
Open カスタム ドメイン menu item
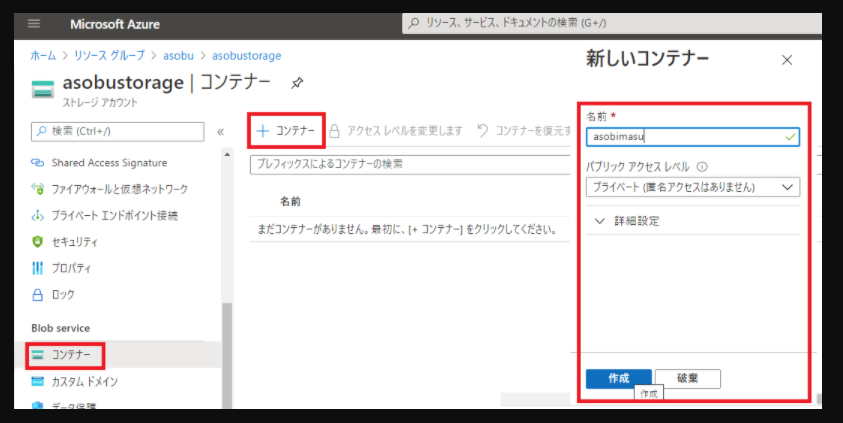click(x=84, y=382)
